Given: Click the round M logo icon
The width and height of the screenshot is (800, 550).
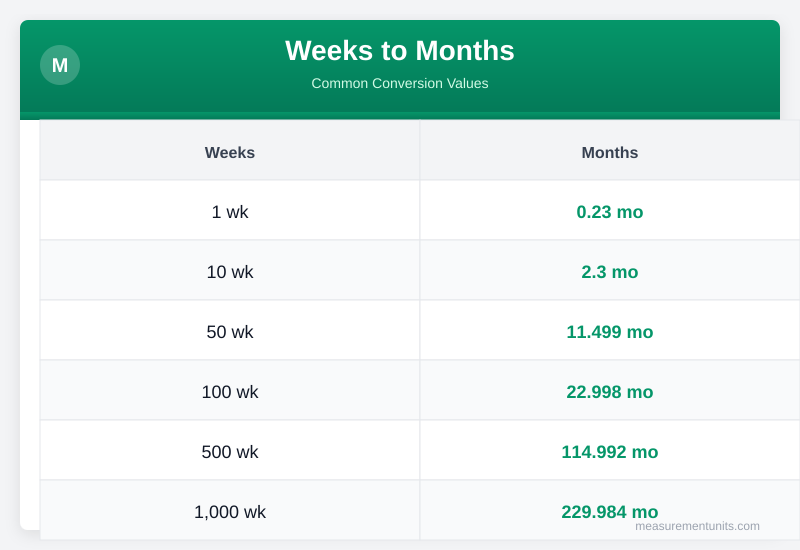Looking at the screenshot, I should 60,65.
